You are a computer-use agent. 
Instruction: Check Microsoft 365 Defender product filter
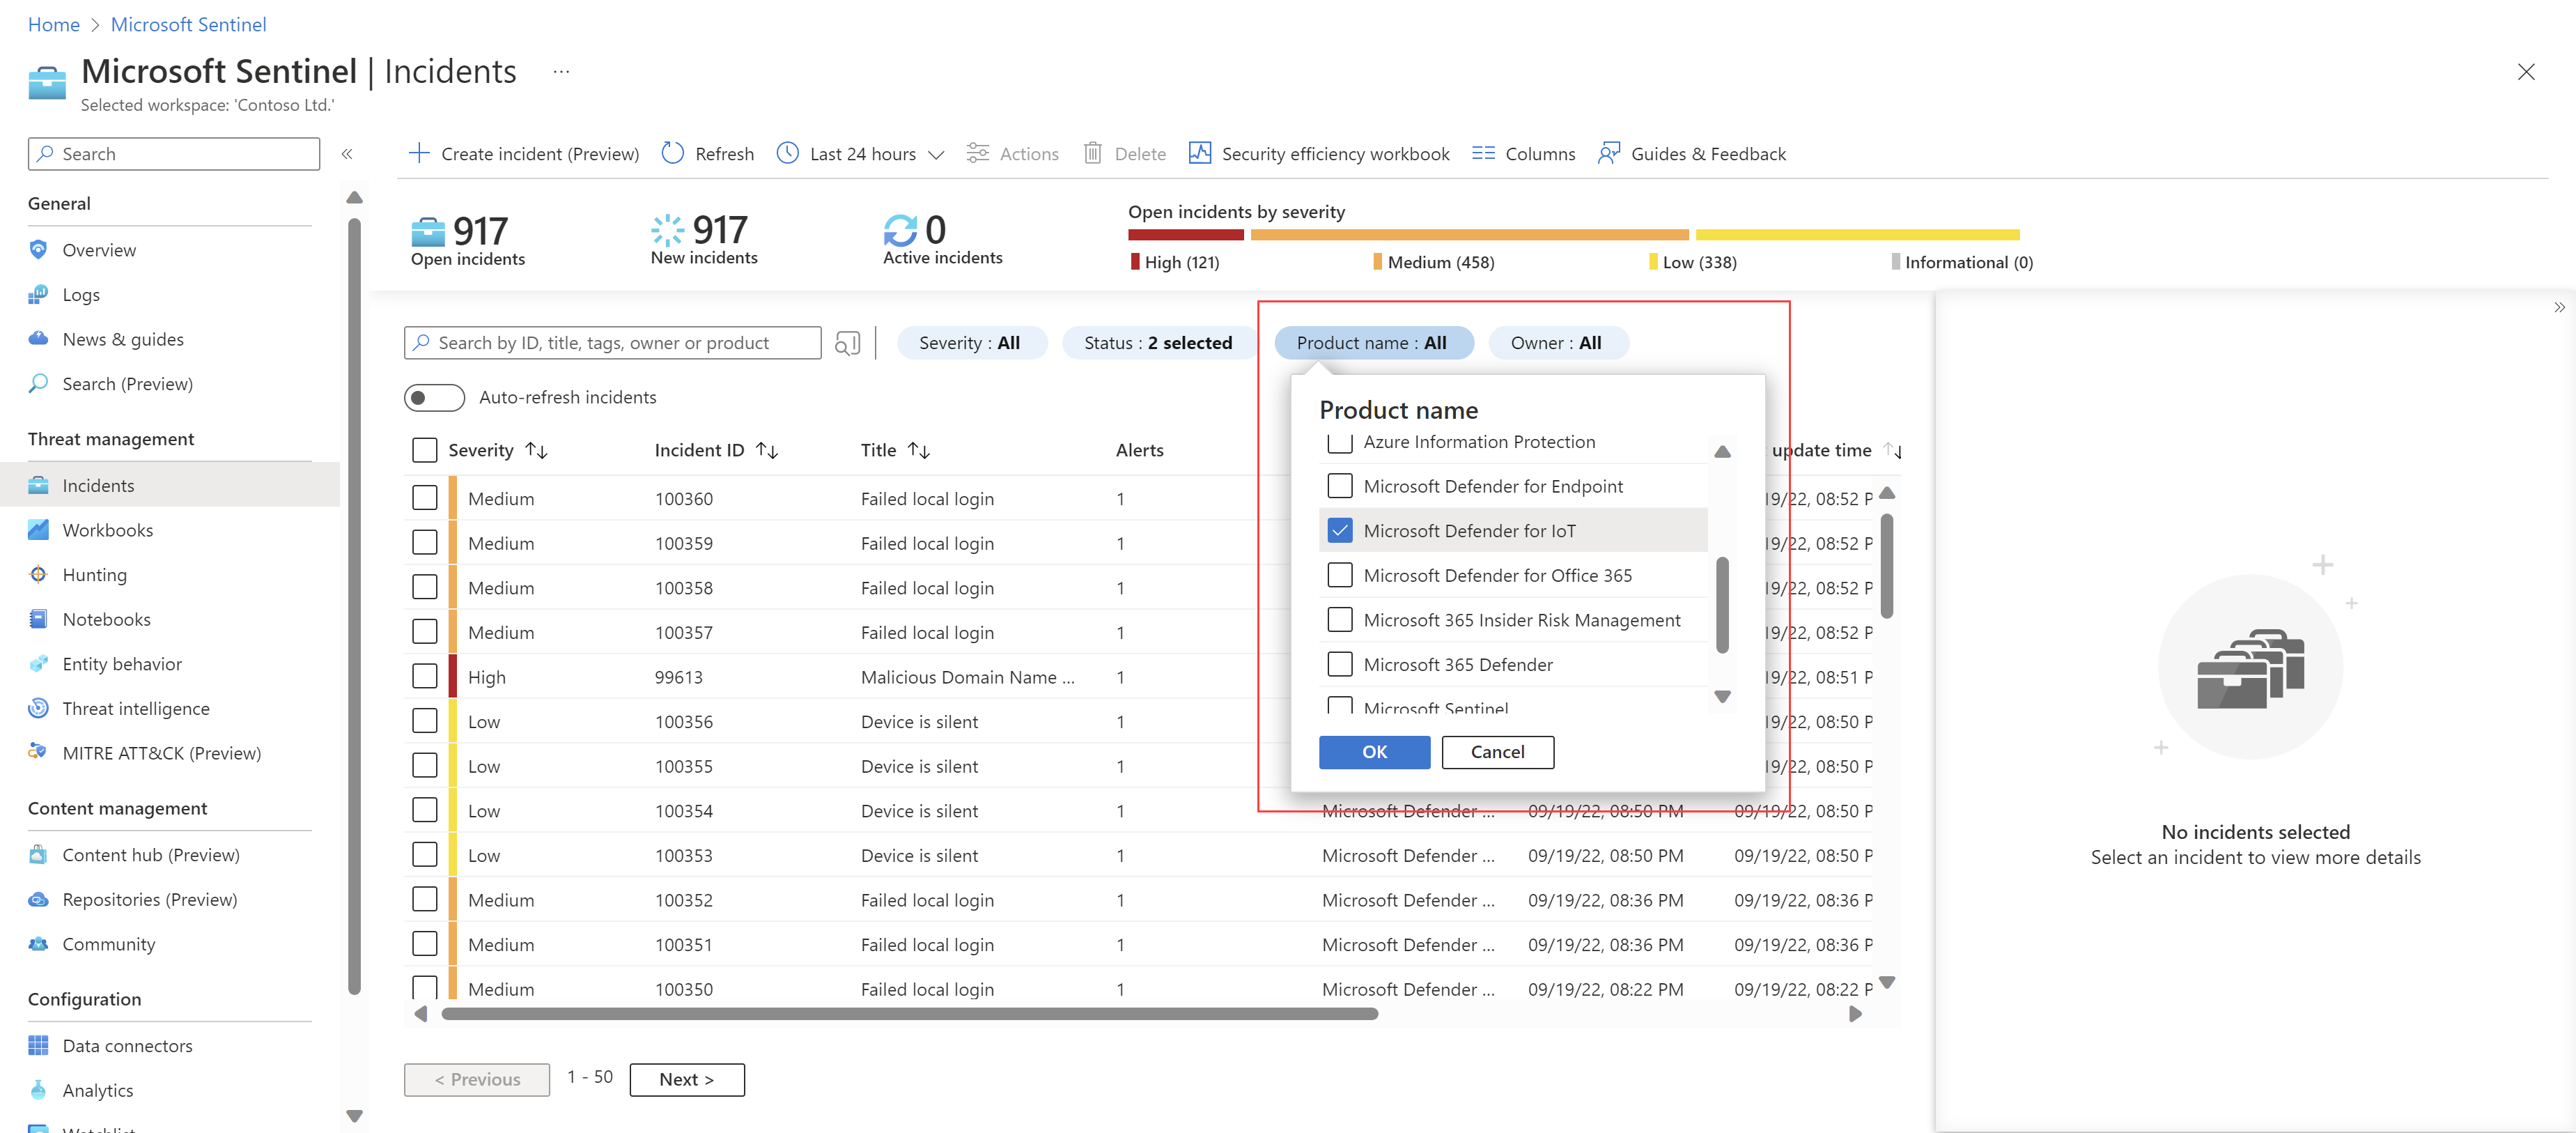pos(1340,664)
